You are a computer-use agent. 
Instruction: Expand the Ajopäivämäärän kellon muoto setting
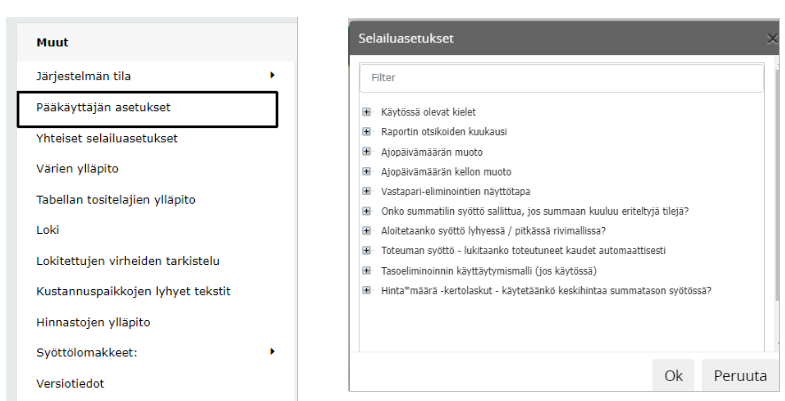point(367,172)
